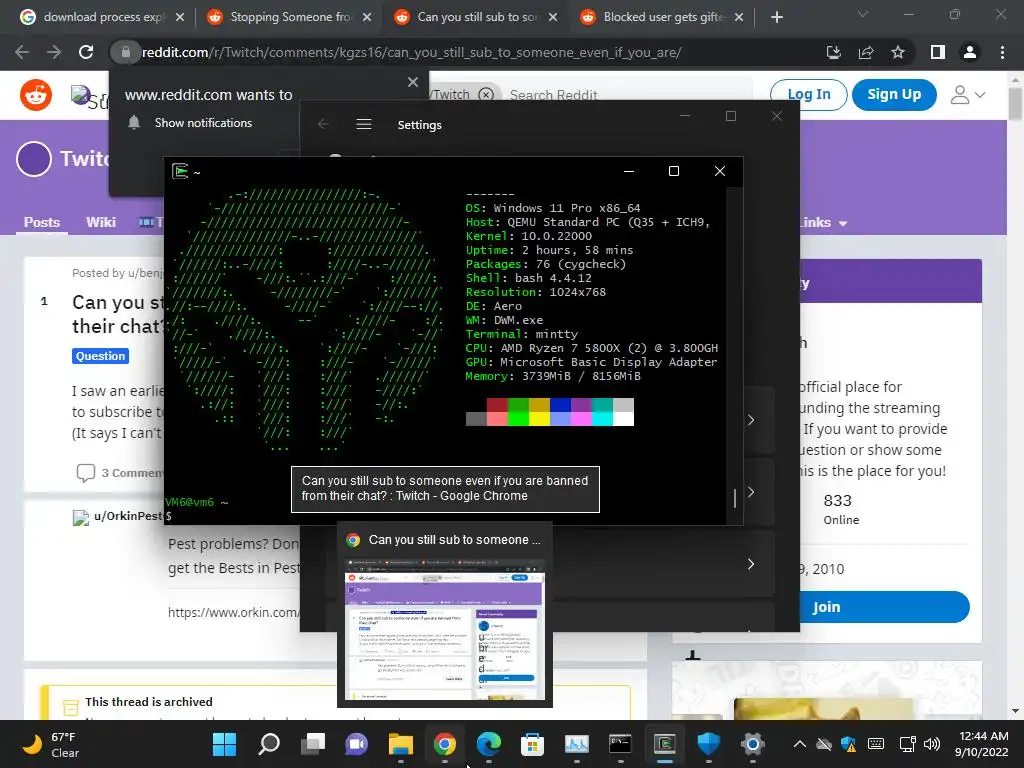
Task: Switch to 'Stopping Someone fro' tab
Action: click(x=289, y=17)
